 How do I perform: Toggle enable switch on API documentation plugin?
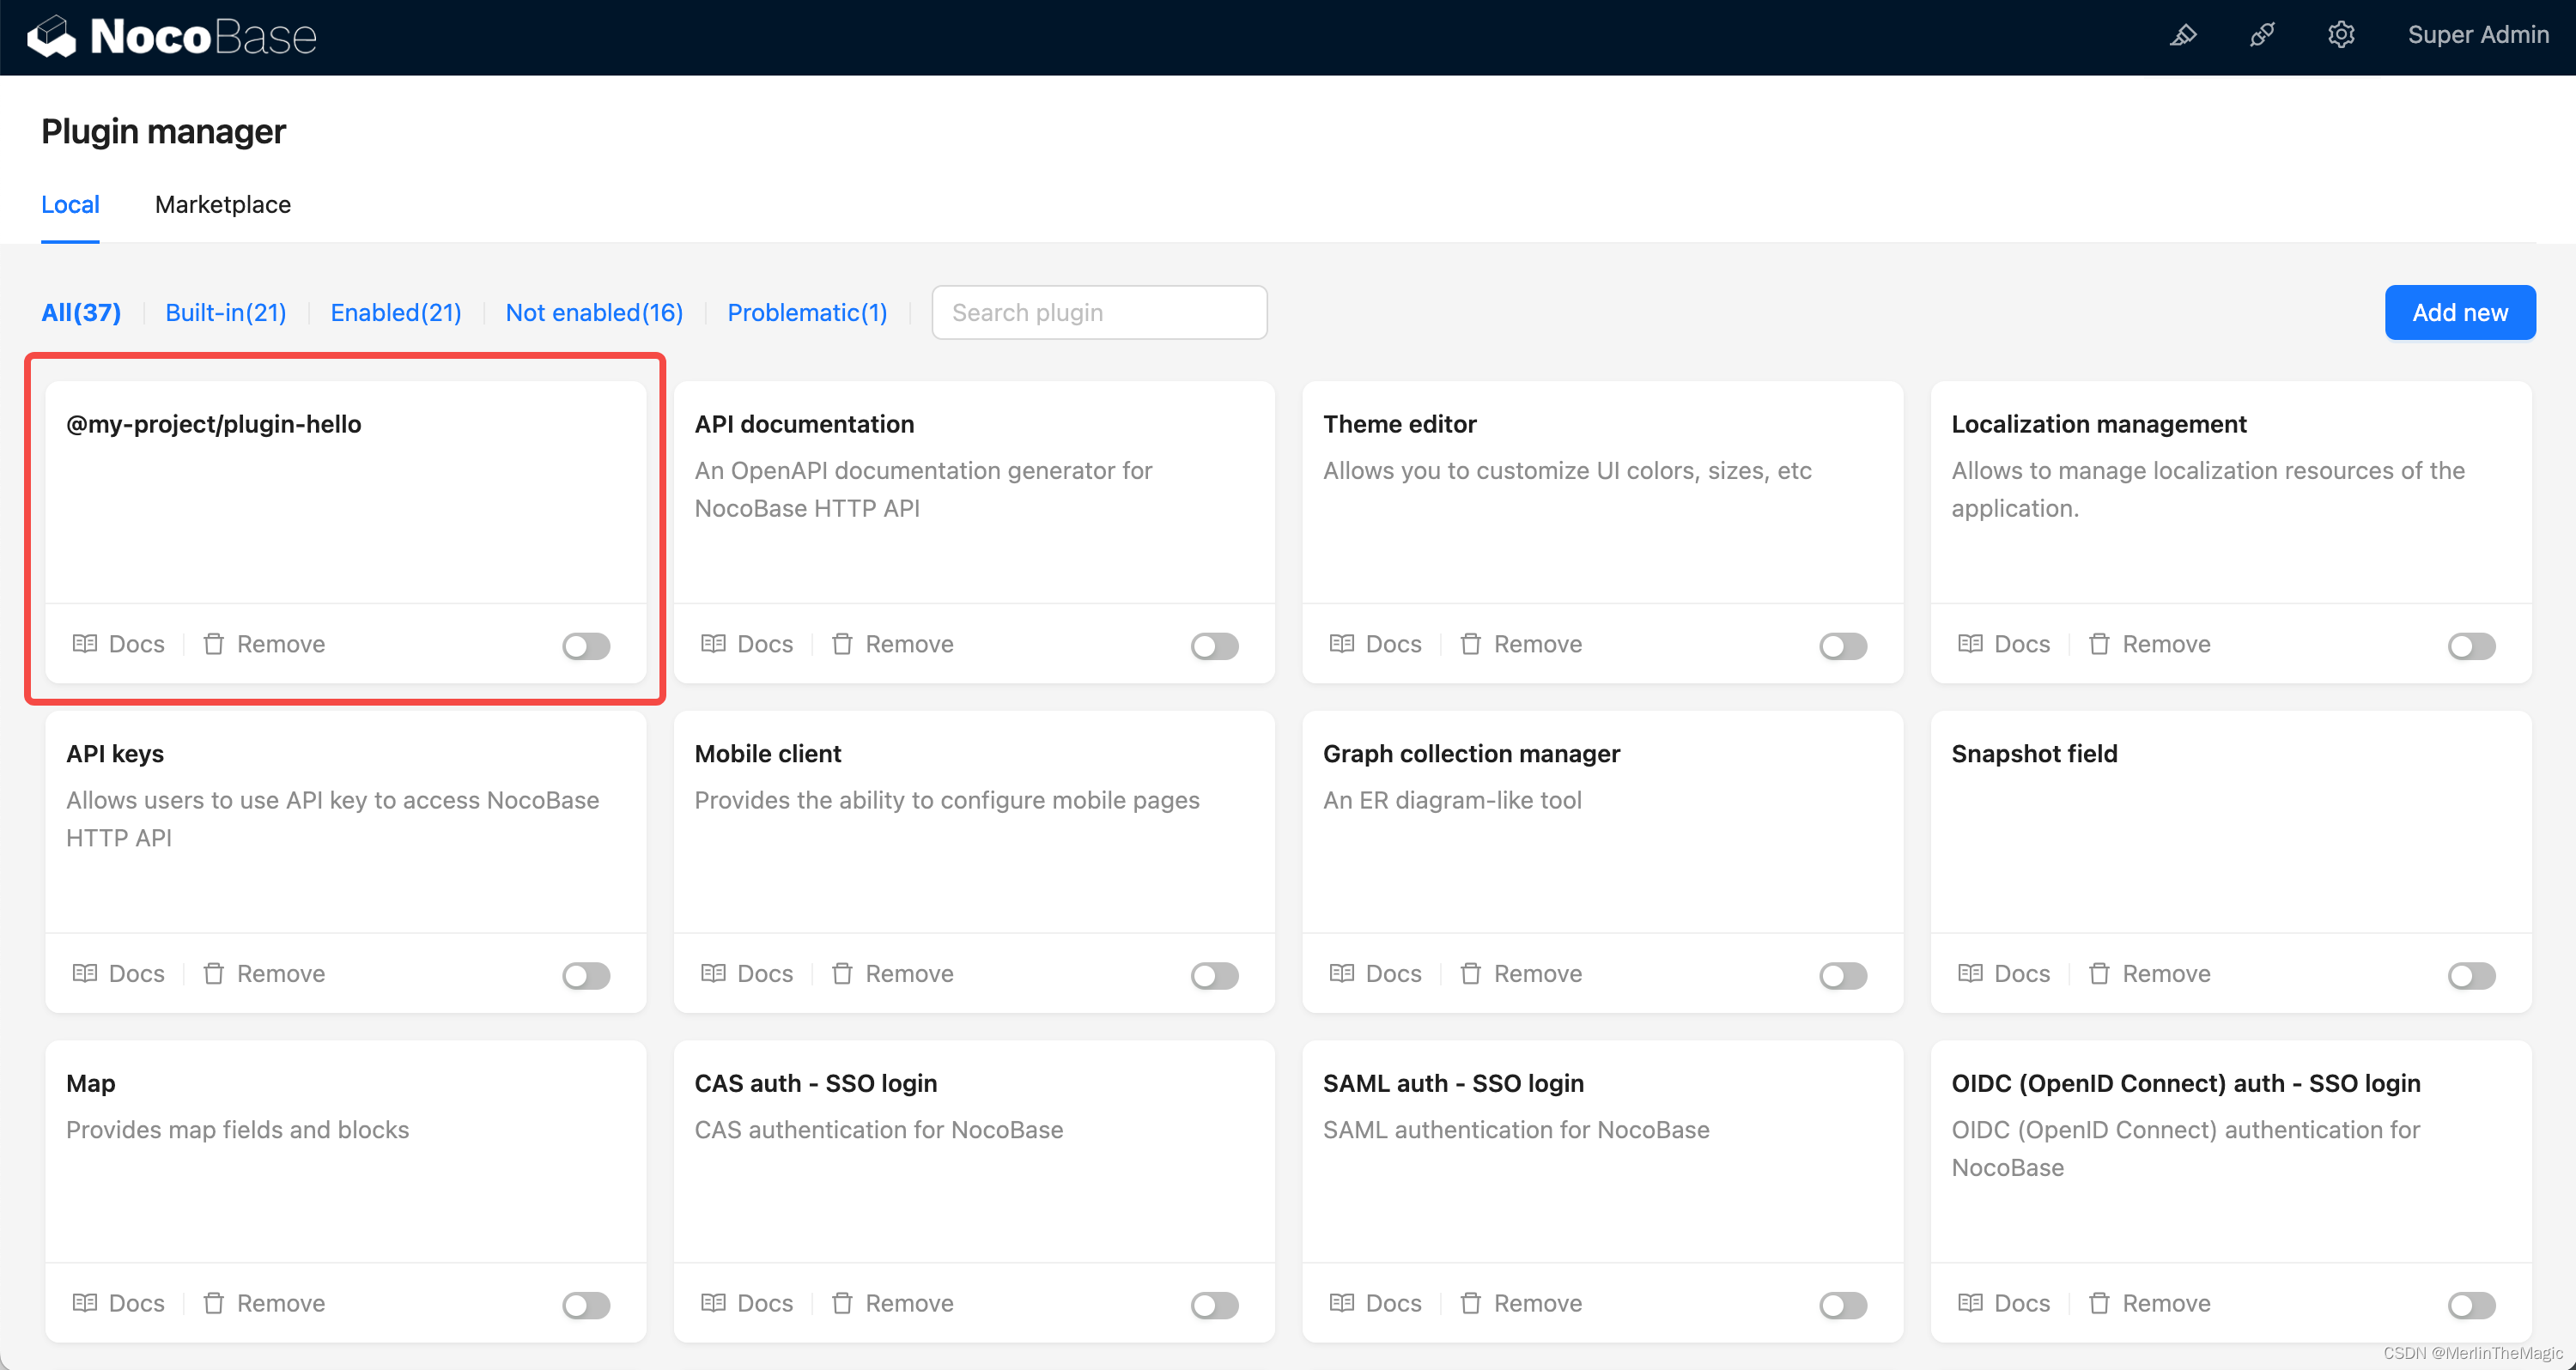click(1215, 644)
